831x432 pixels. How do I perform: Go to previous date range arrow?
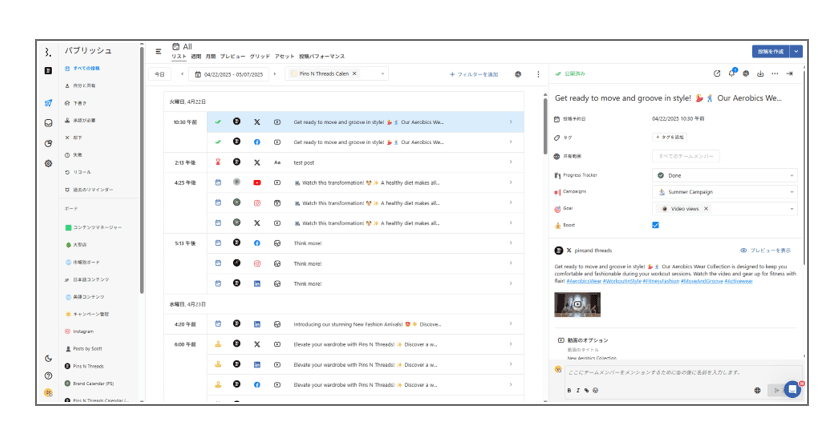pos(182,74)
